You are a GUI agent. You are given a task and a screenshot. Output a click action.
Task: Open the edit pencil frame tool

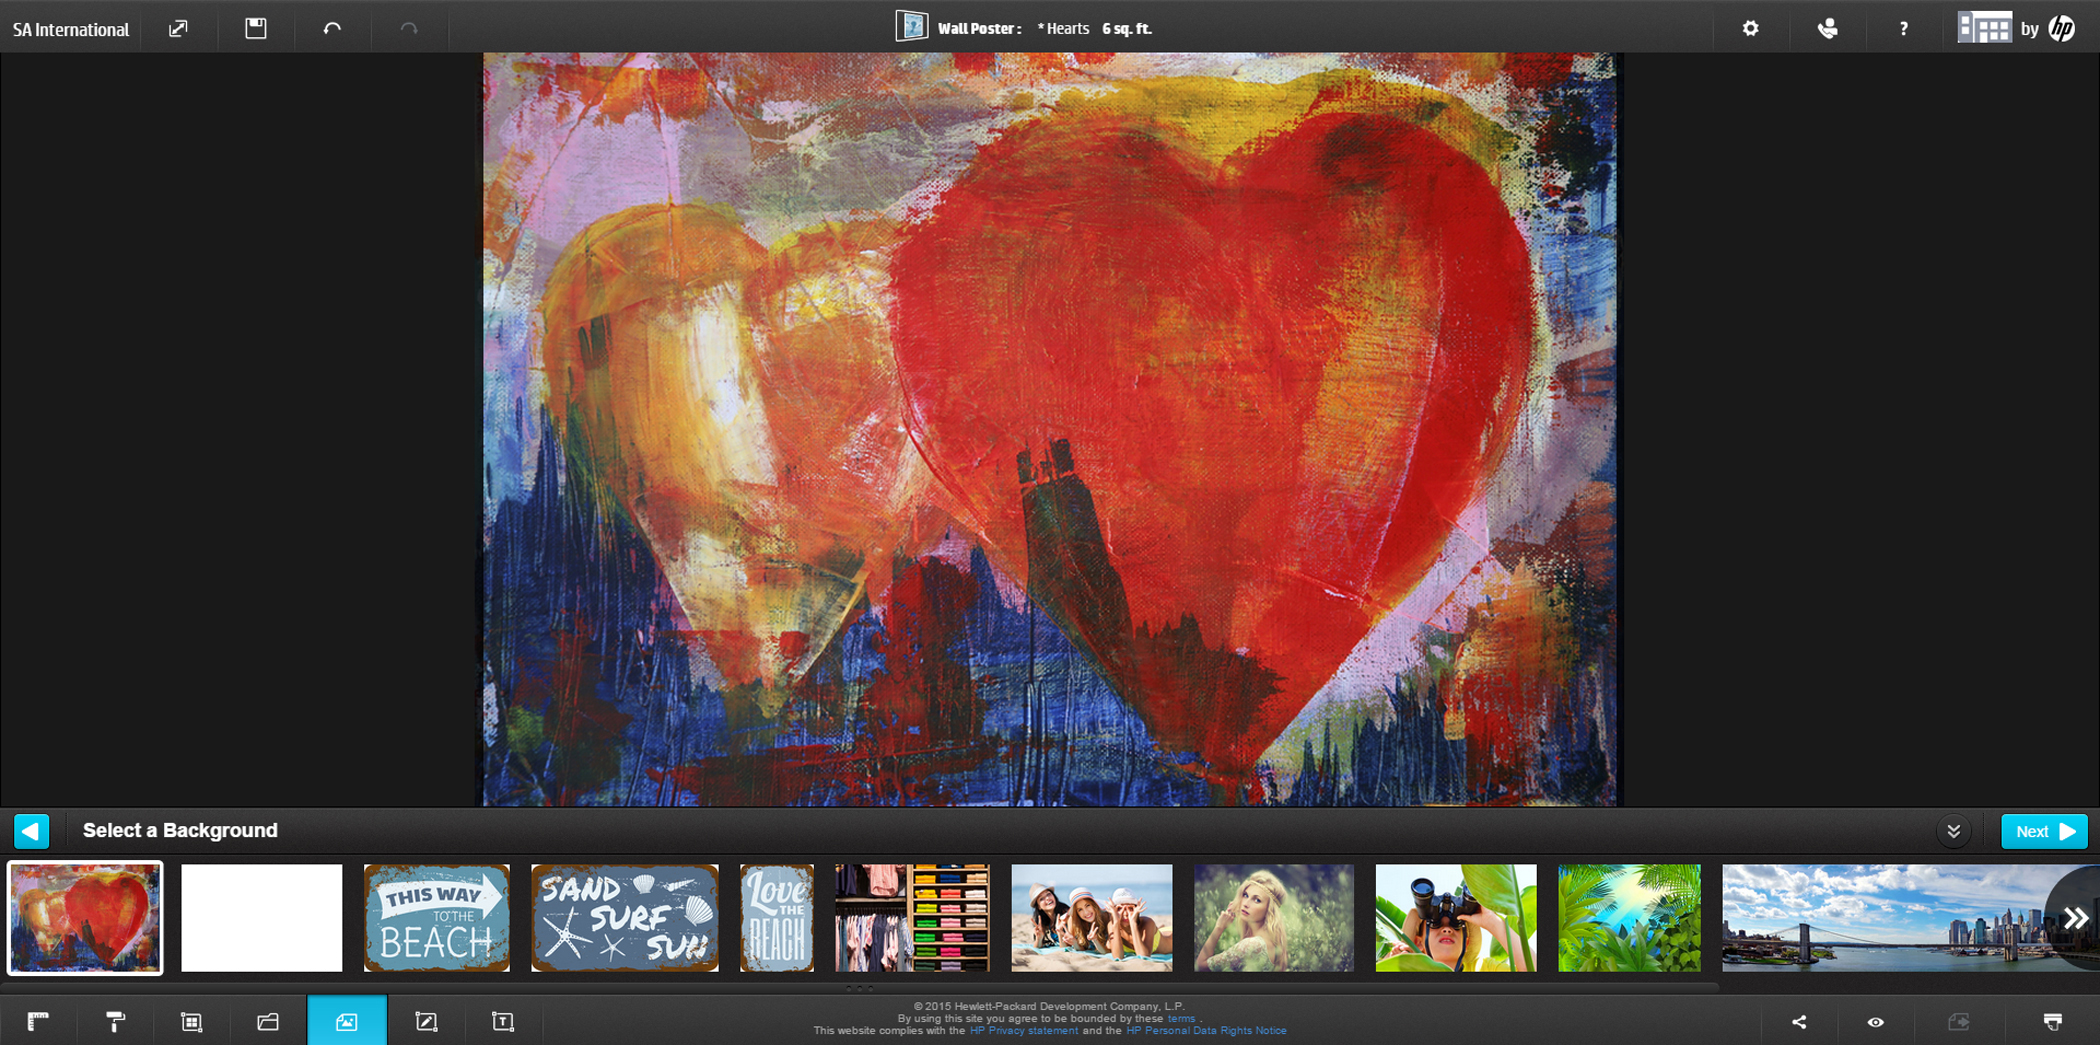[x=426, y=1021]
